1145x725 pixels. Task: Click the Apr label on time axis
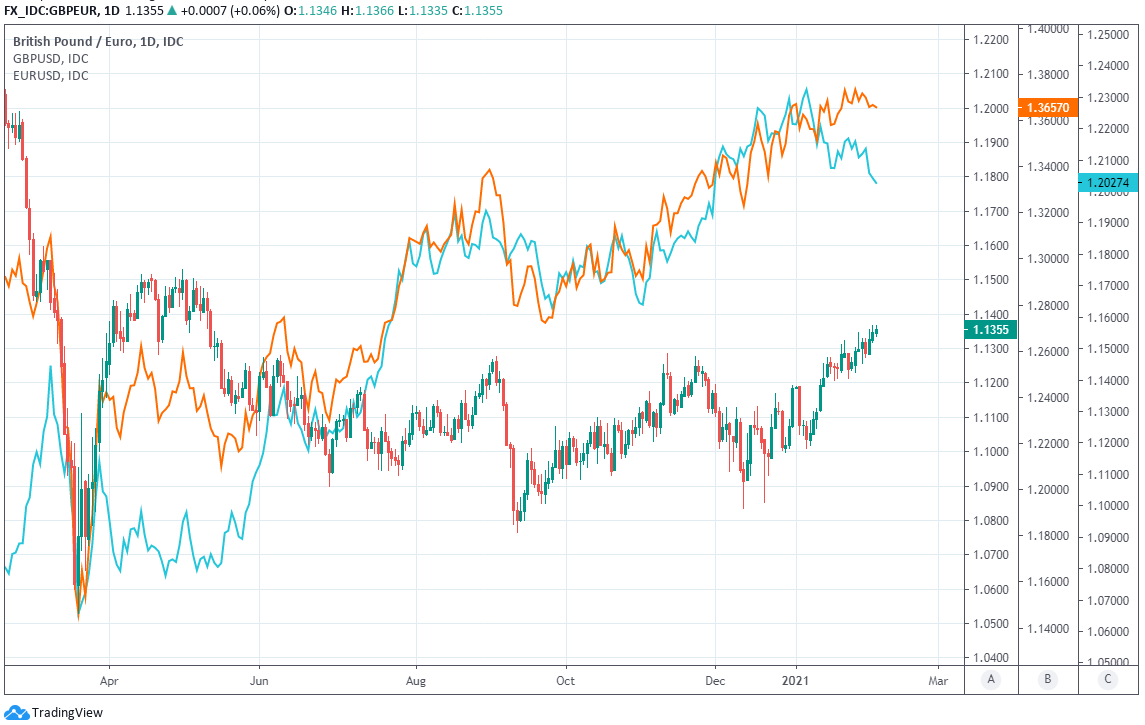pyautogui.click(x=109, y=680)
